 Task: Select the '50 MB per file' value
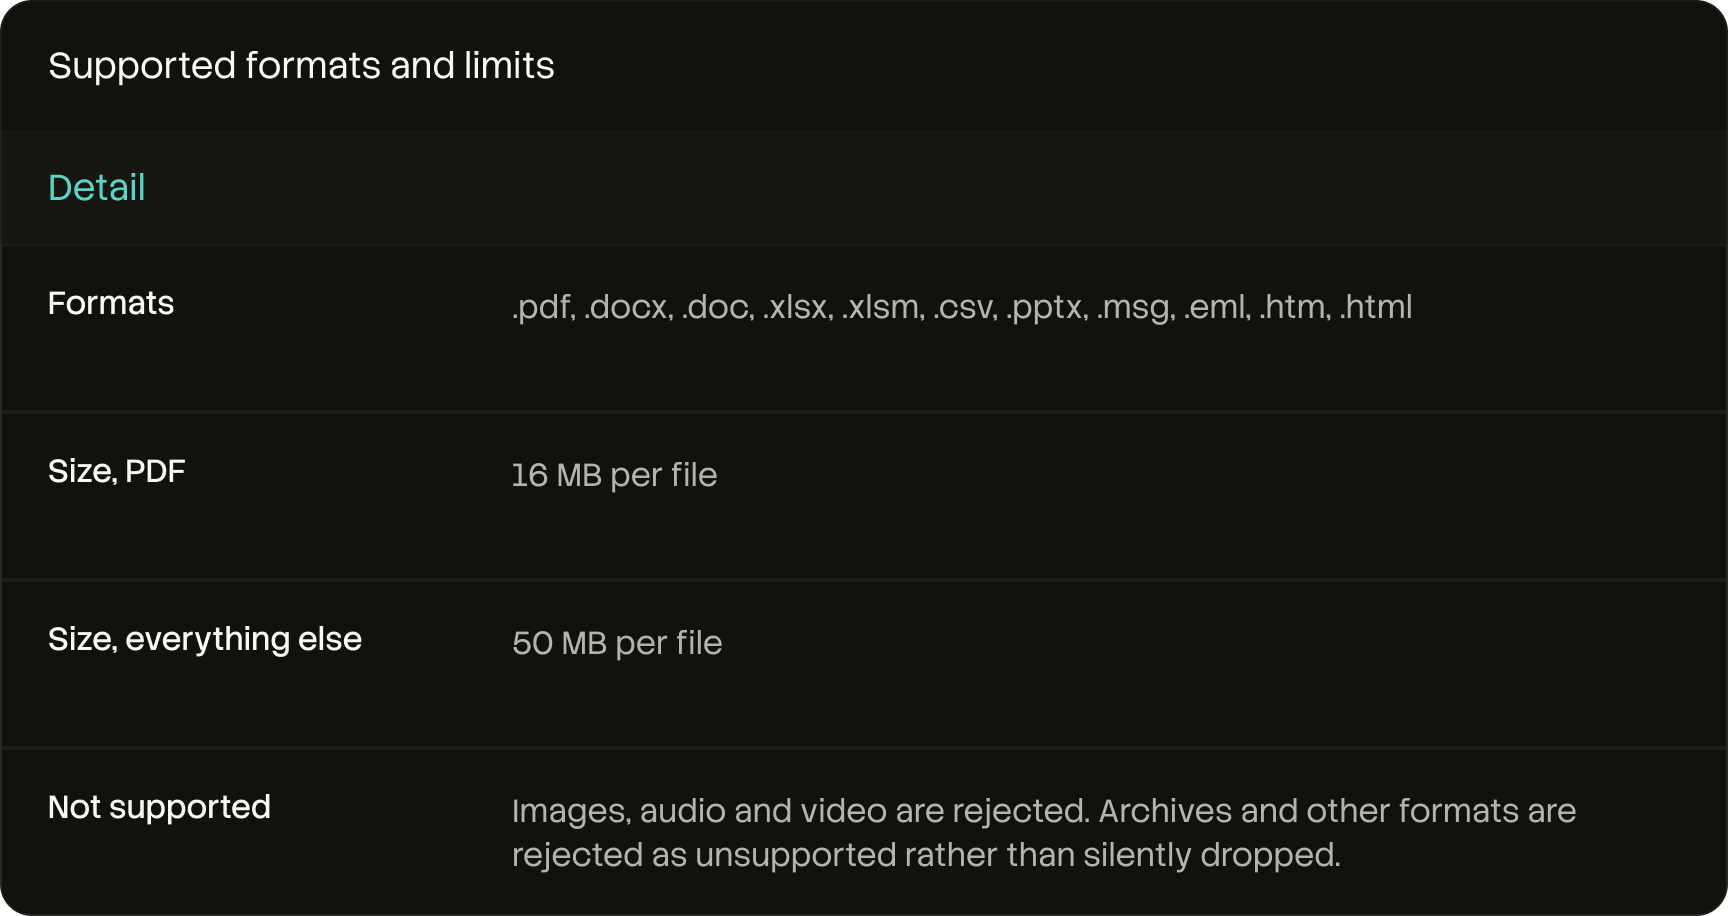click(x=617, y=643)
